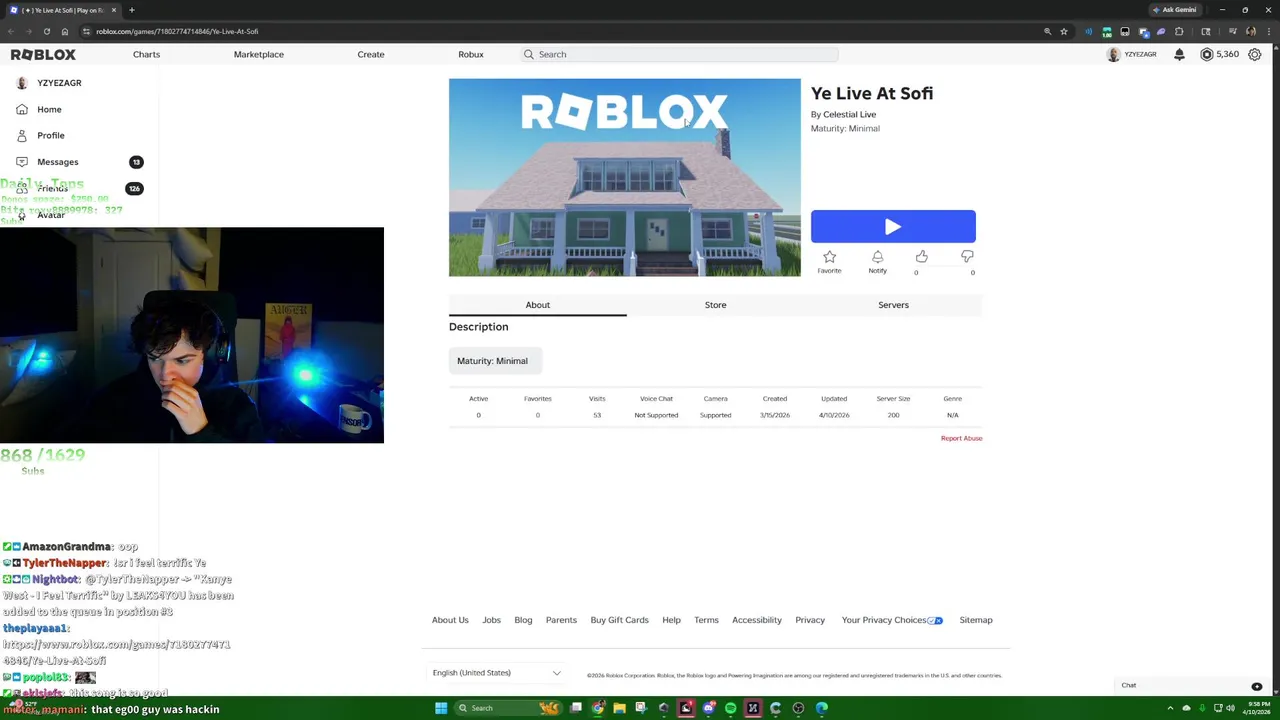Open Marketplace in the top navigation
Image resolution: width=1280 pixels, height=720 pixels.
pyautogui.click(x=259, y=54)
